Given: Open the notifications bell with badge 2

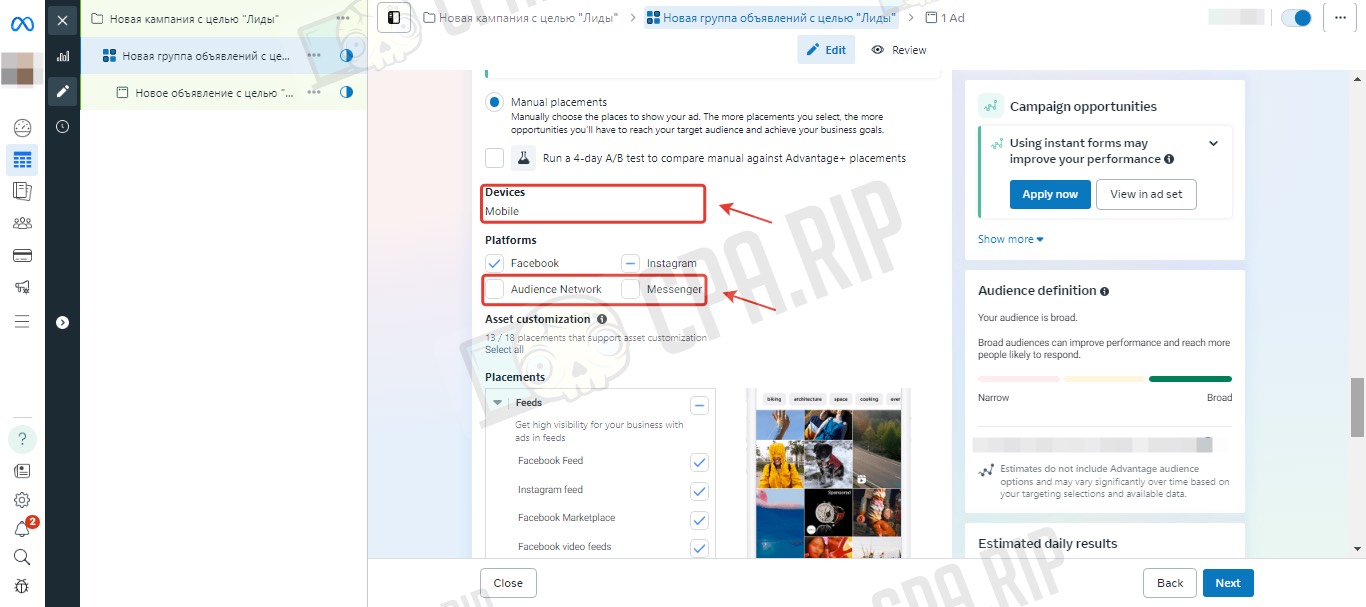Looking at the screenshot, I should [x=22, y=529].
